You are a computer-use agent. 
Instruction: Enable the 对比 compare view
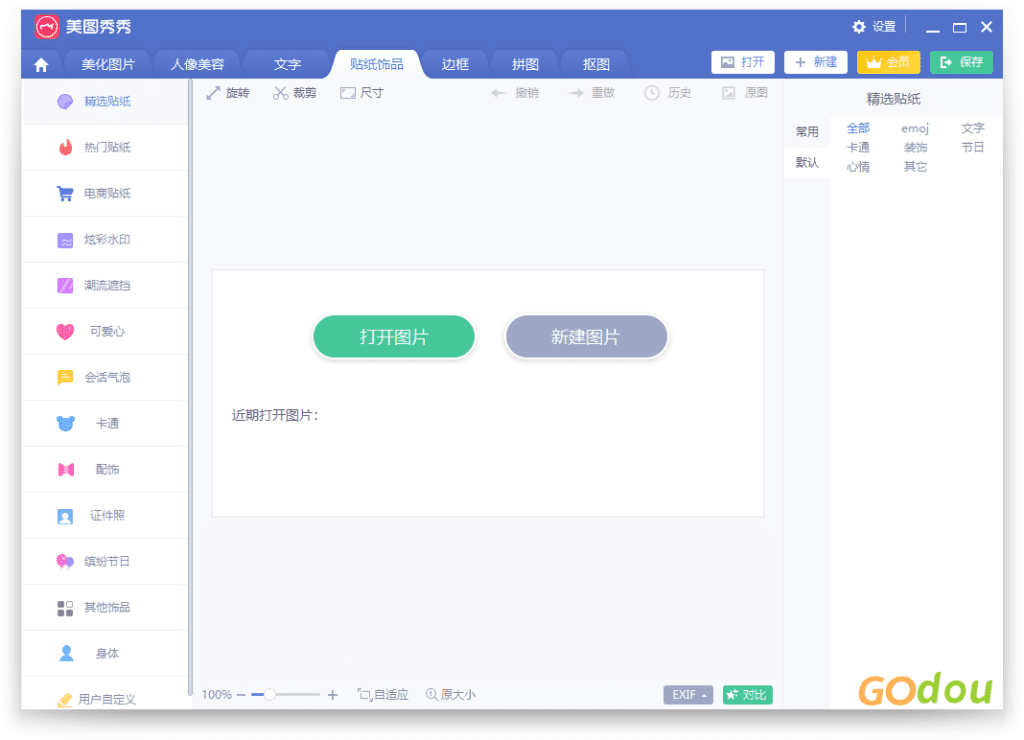tap(747, 694)
